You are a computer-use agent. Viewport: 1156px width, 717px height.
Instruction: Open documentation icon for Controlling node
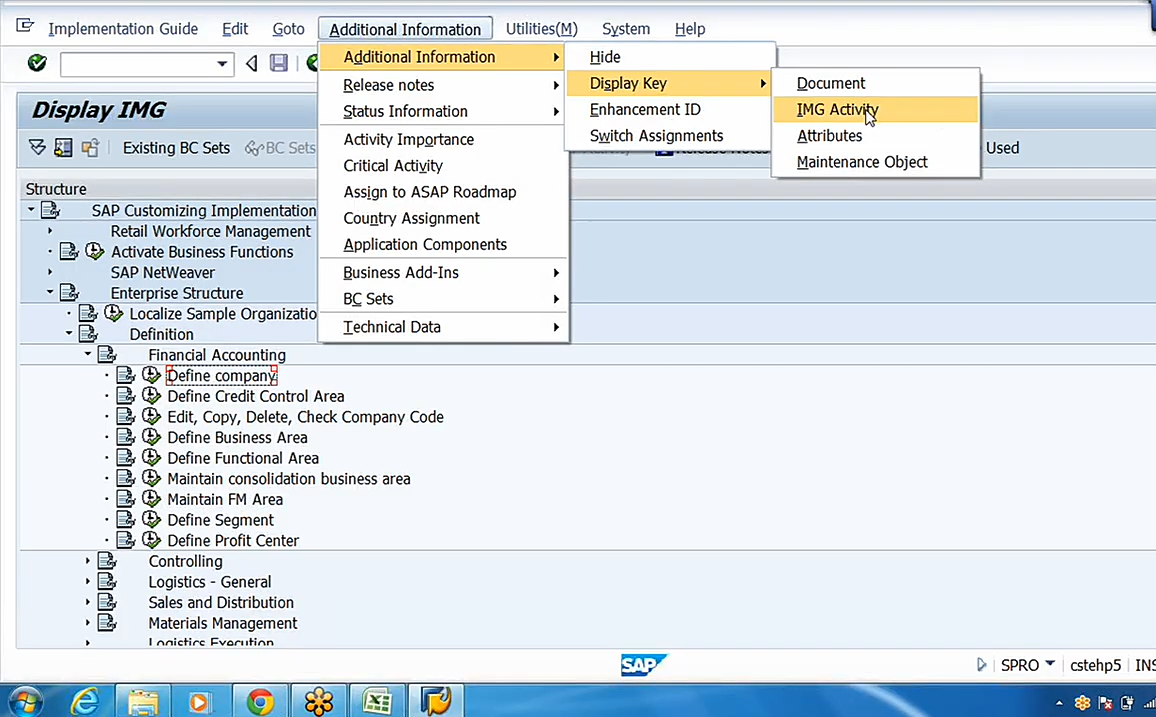tap(108, 561)
